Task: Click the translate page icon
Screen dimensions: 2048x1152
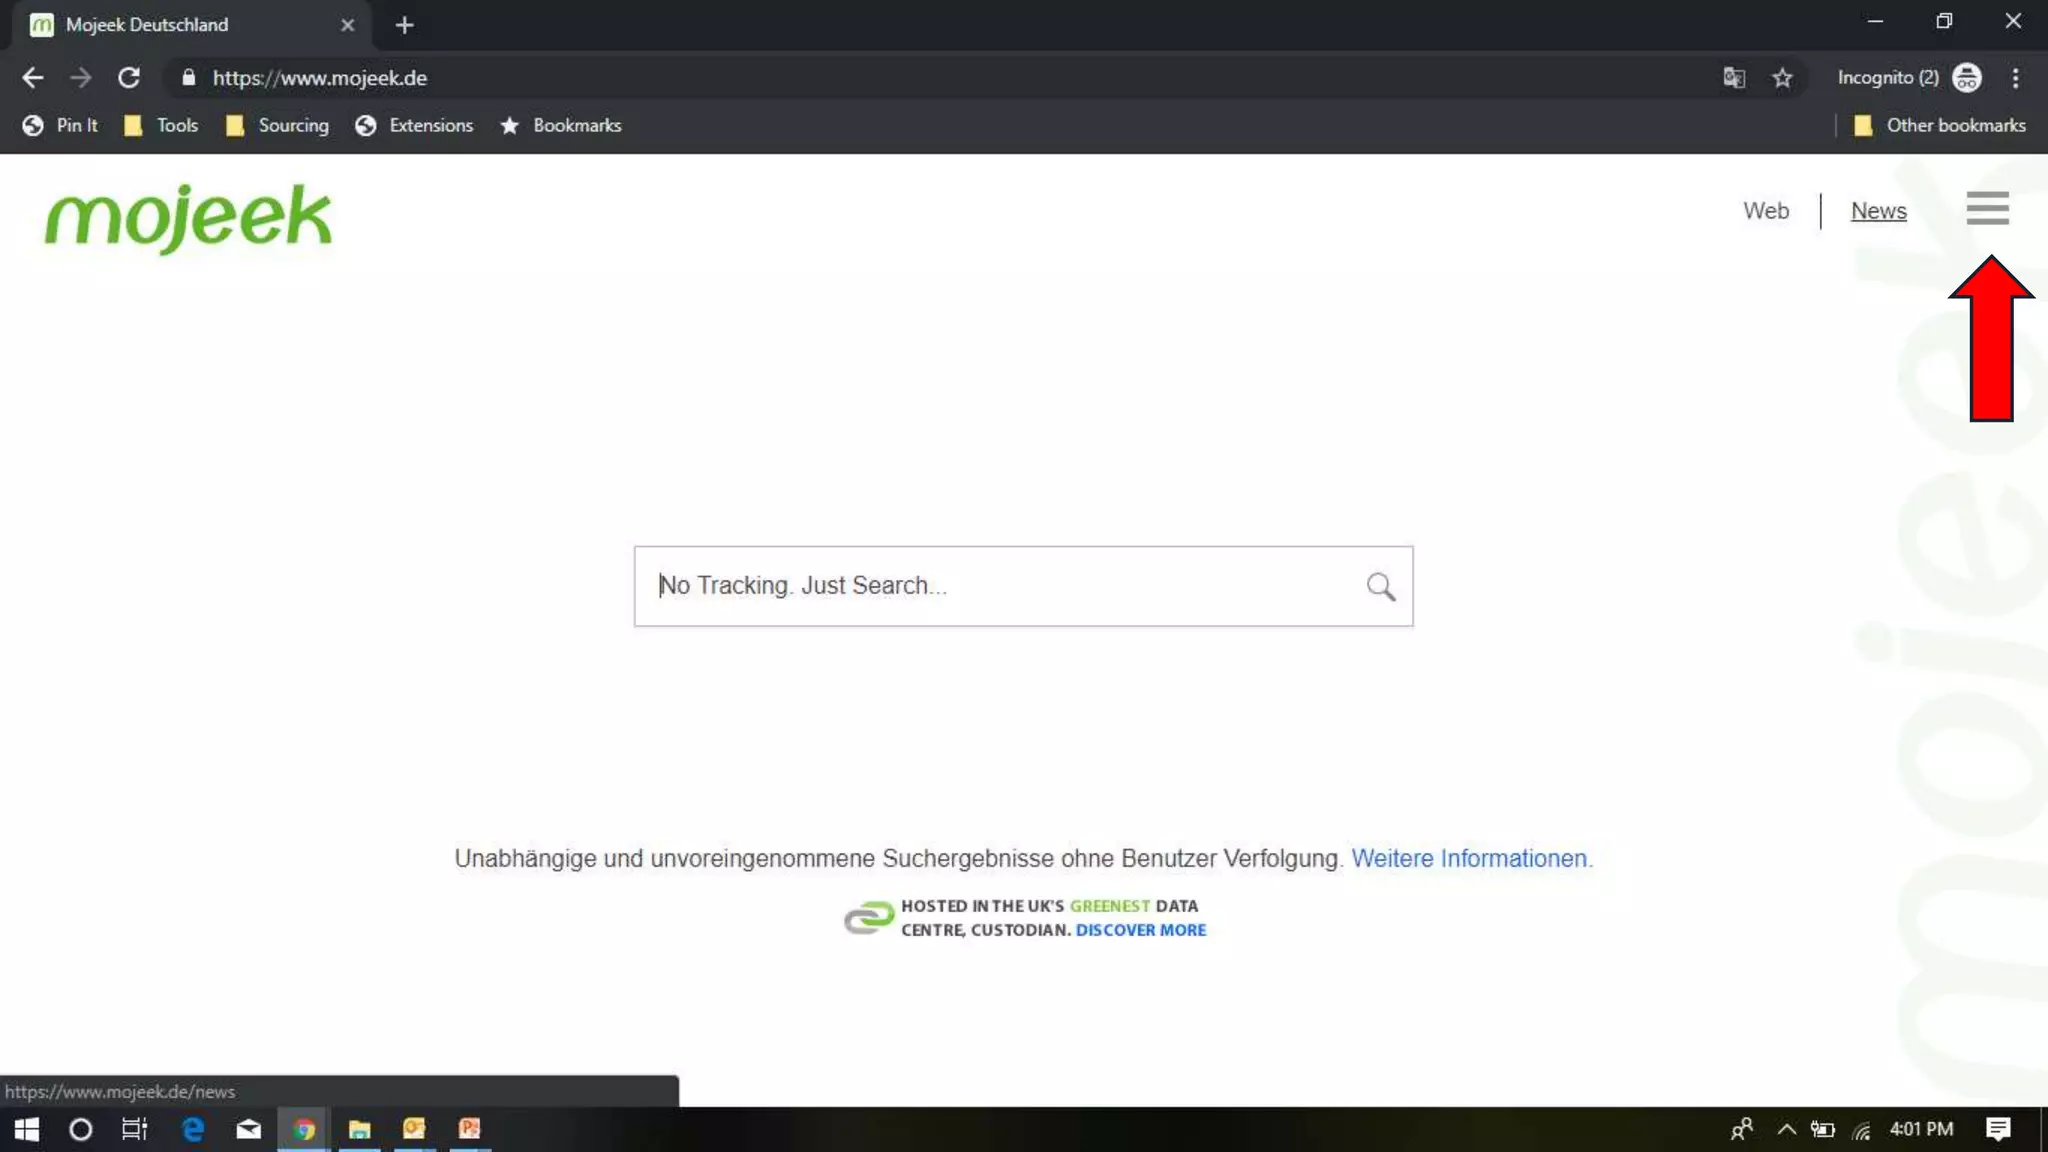Action: pyautogui.click(x=1734, y=78)
